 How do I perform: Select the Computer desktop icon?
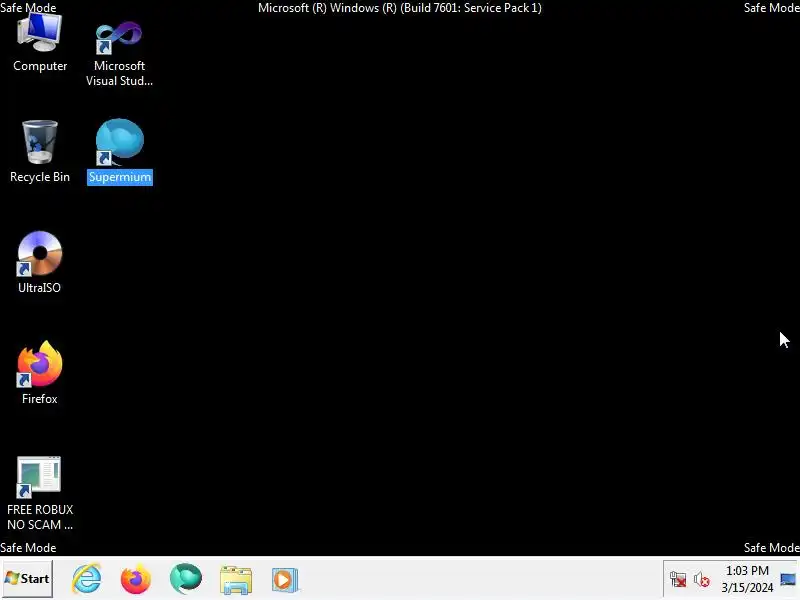[40, 43]
